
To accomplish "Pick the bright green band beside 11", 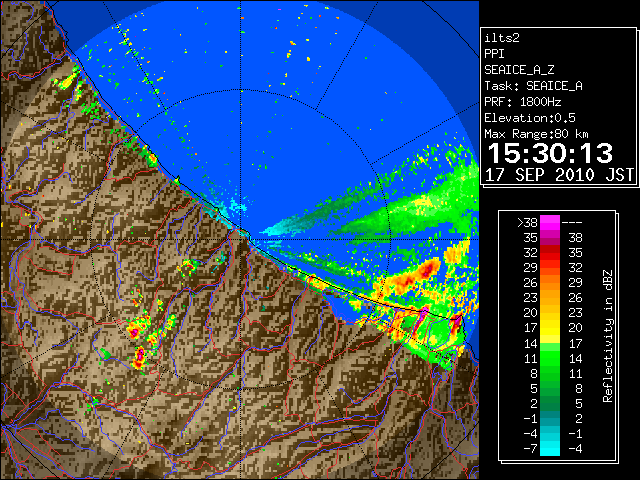I will click(x=550, y=358).
